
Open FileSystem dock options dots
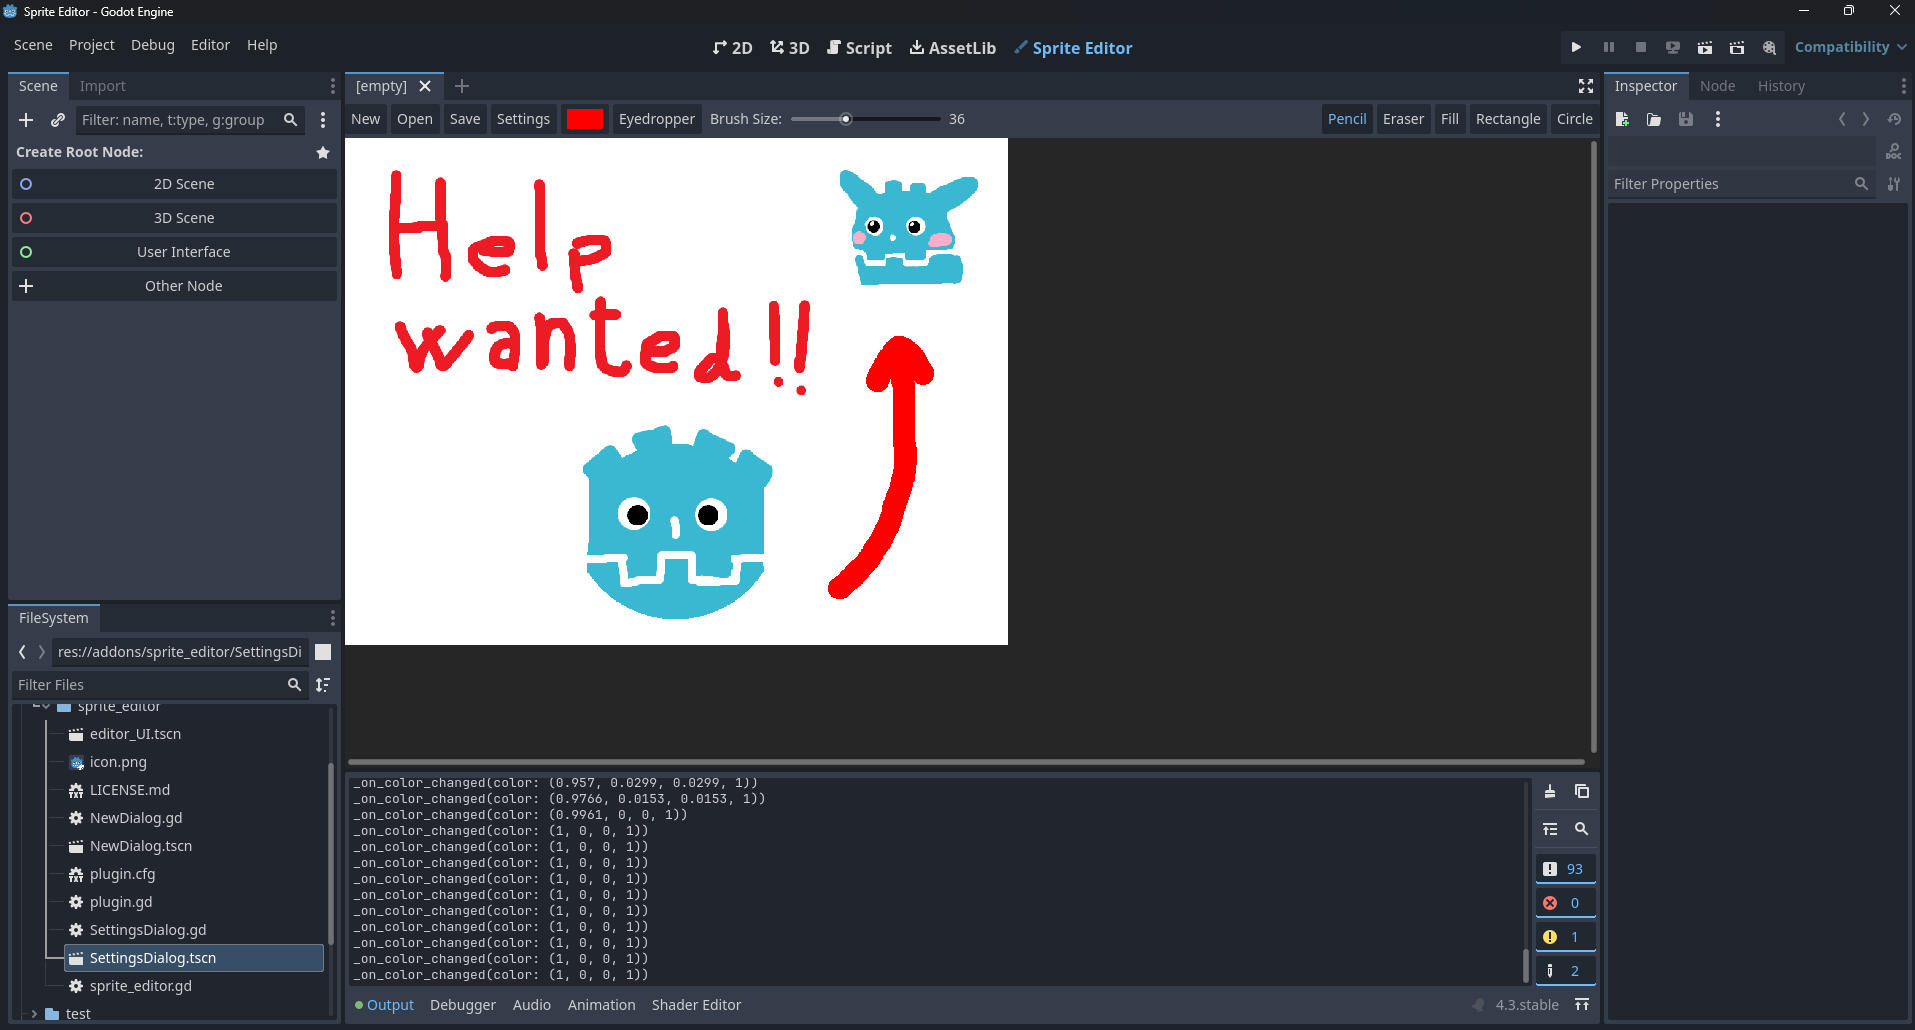click(x=333, y=618)
